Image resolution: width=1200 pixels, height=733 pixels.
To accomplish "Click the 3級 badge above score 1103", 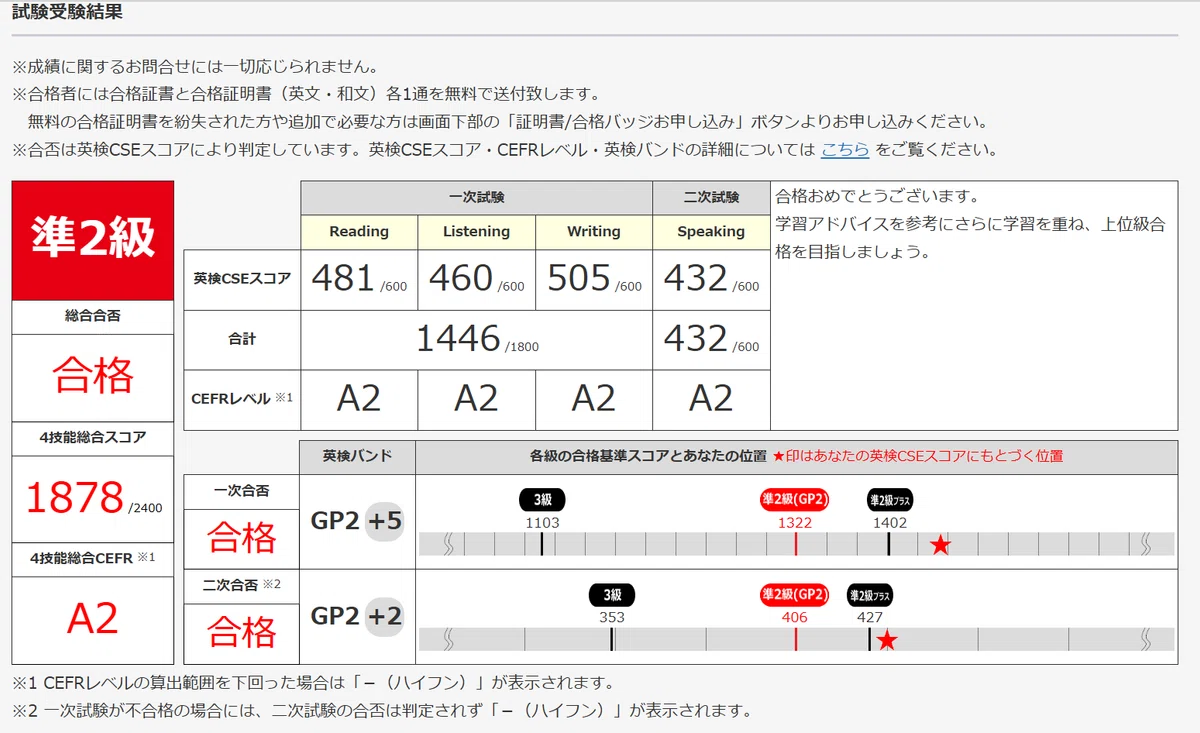I will (542, 500).
